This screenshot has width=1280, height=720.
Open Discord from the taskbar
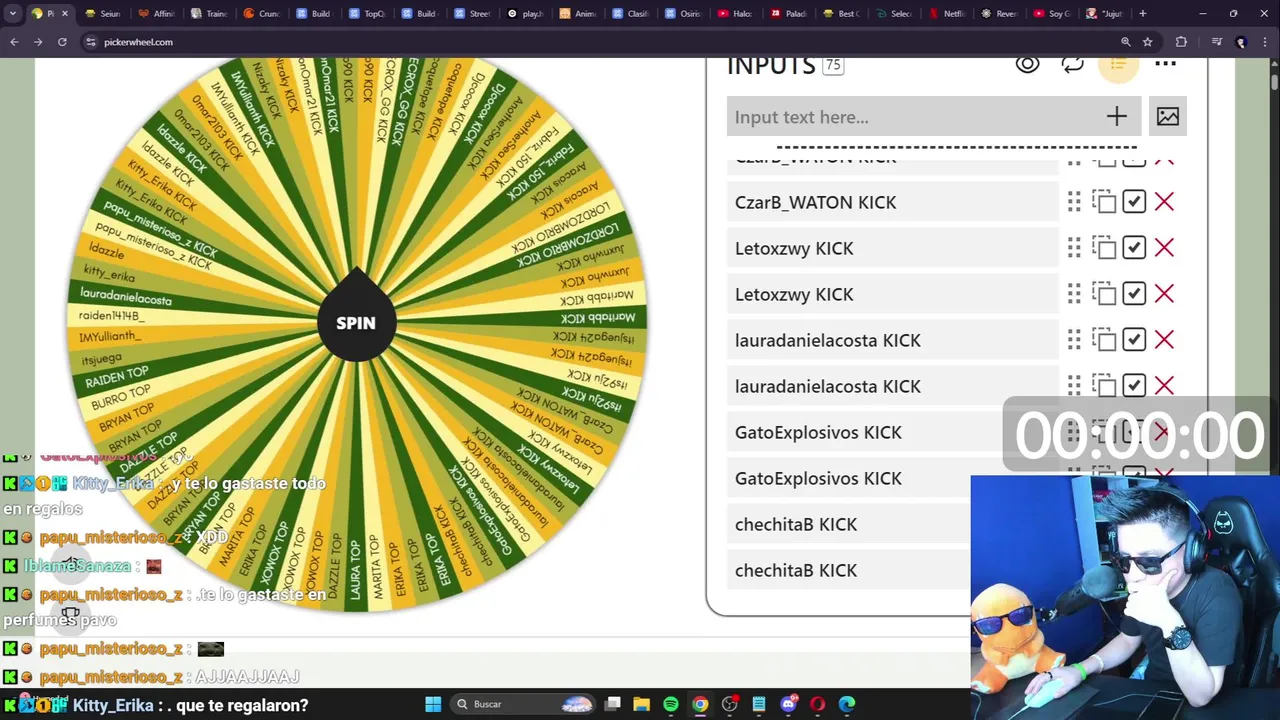[x=788, y=704]
